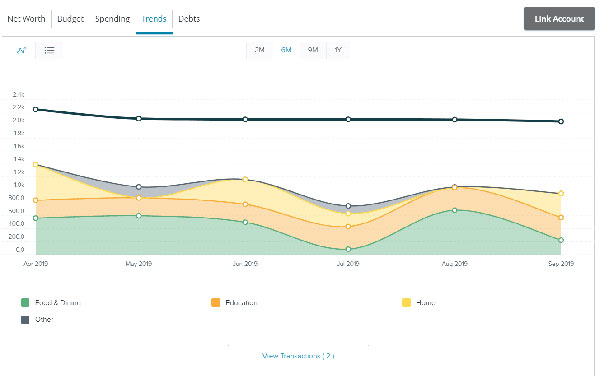Select the yellow Home point for Jun 2019

coord(245,179)
